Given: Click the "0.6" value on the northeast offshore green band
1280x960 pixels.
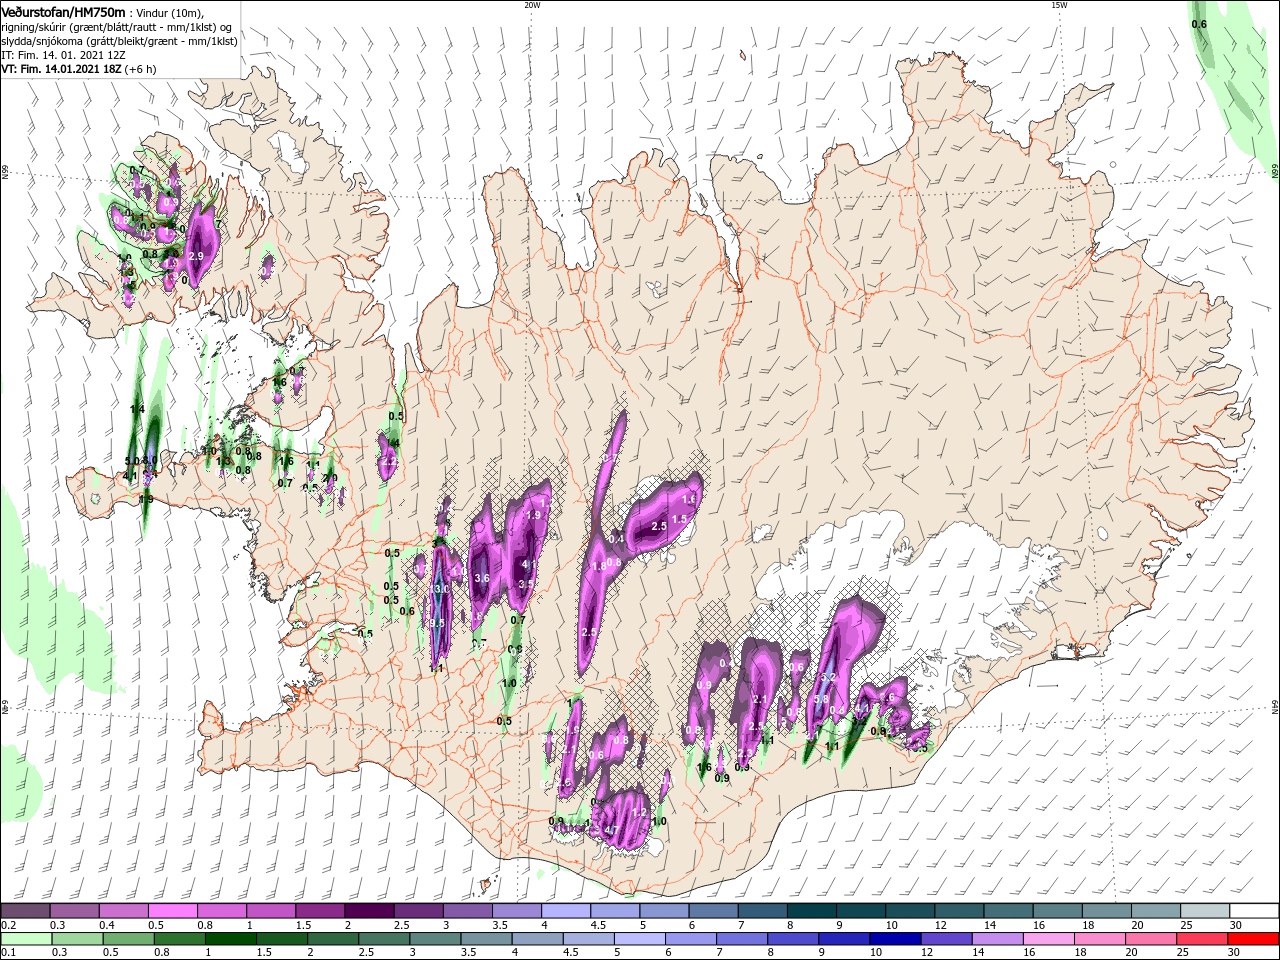Looking at the screenshot, I should (x=1199, y=24).
